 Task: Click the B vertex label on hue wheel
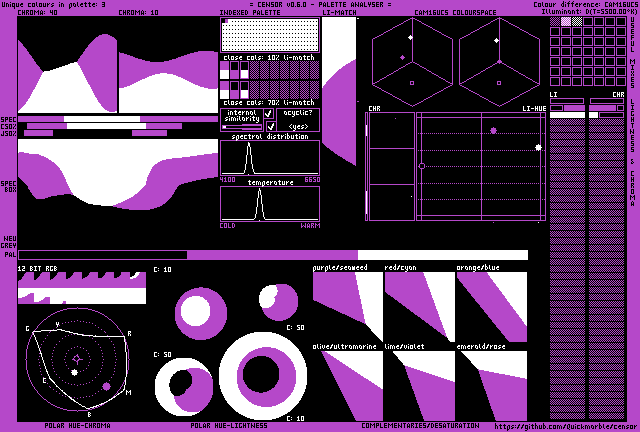pos(90,414)
